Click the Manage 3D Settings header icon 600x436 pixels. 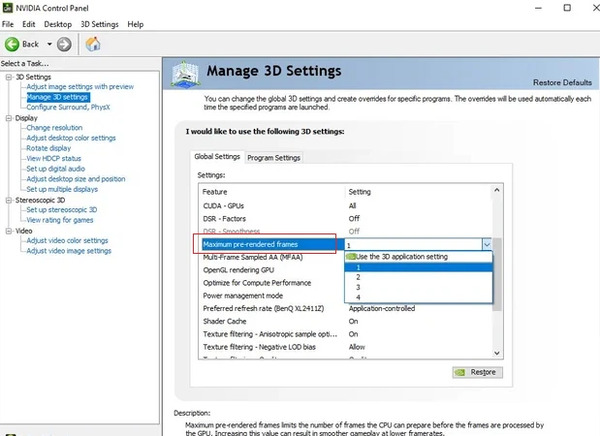(x=185, y=73)
